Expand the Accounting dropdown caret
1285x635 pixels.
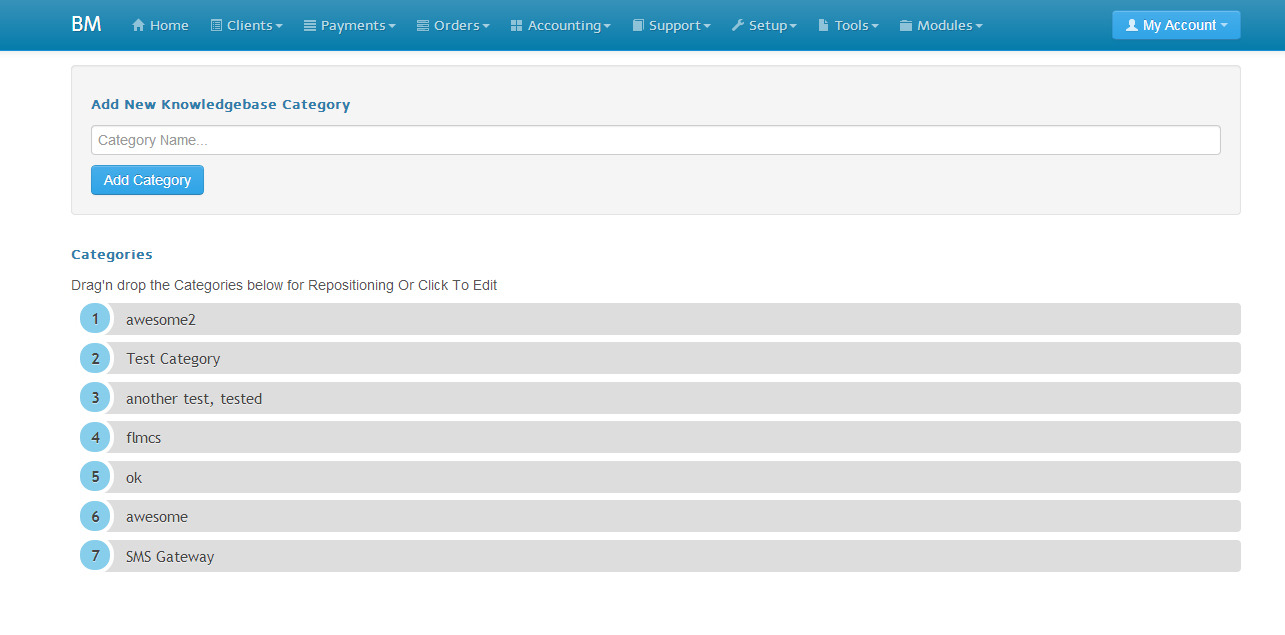(607, 26)
